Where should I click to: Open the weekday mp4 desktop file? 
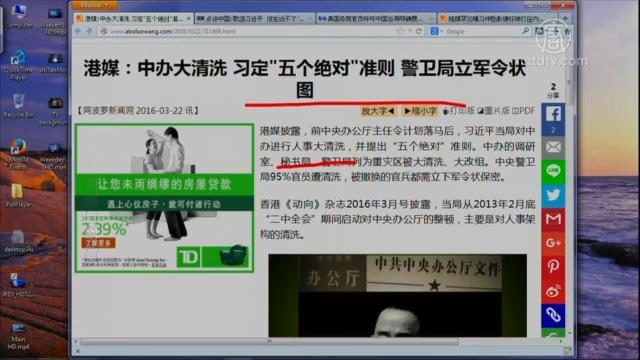pos(53,156)
